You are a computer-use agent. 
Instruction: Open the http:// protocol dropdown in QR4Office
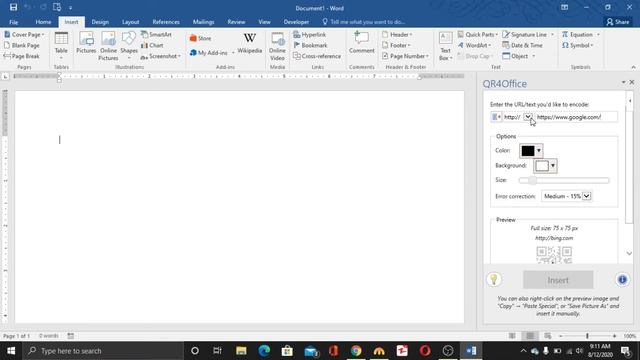528,117
